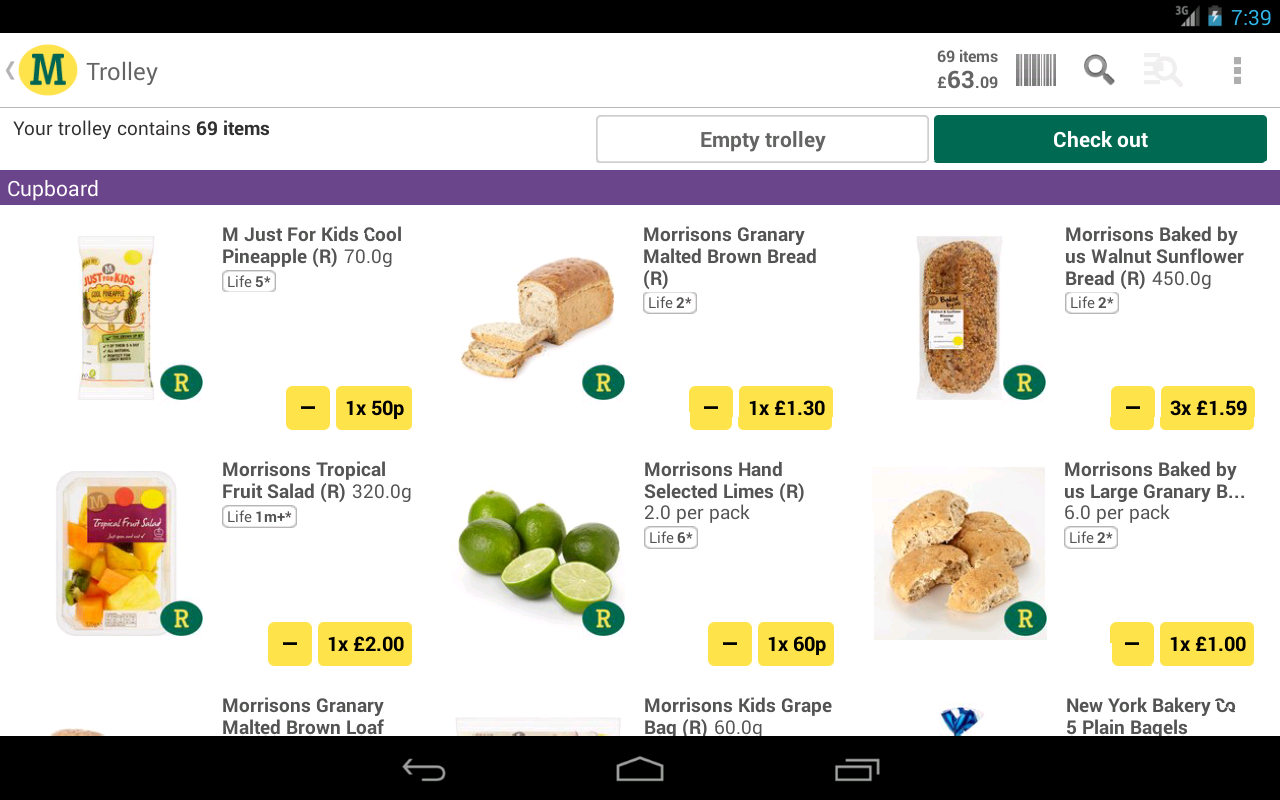The image size is (1280, 800).
Task: Tap the 1x £2.00 Tropical Fruit Salad button
Action: [x=365, y=644]
